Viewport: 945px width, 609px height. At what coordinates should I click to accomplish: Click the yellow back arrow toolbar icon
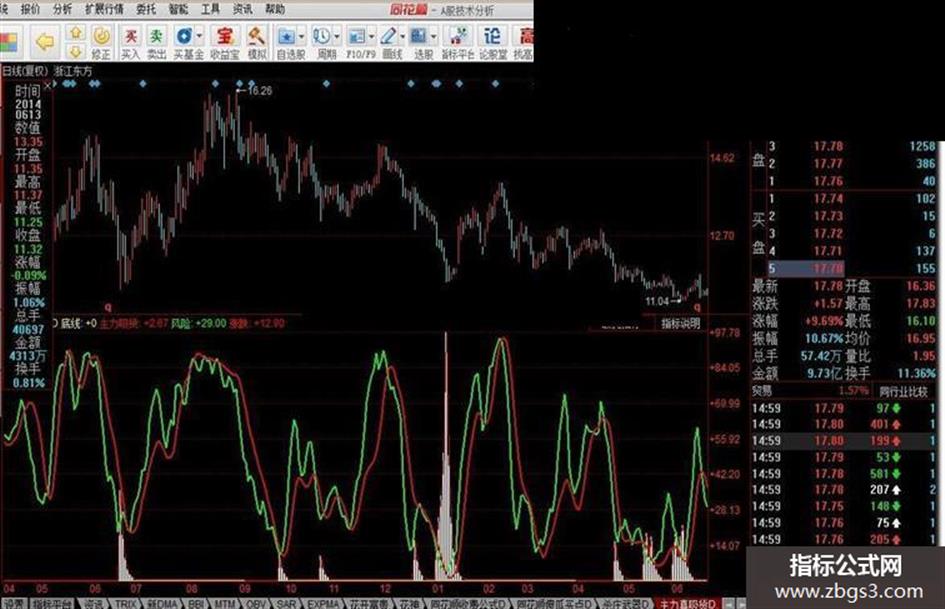[x=45, y=42]
